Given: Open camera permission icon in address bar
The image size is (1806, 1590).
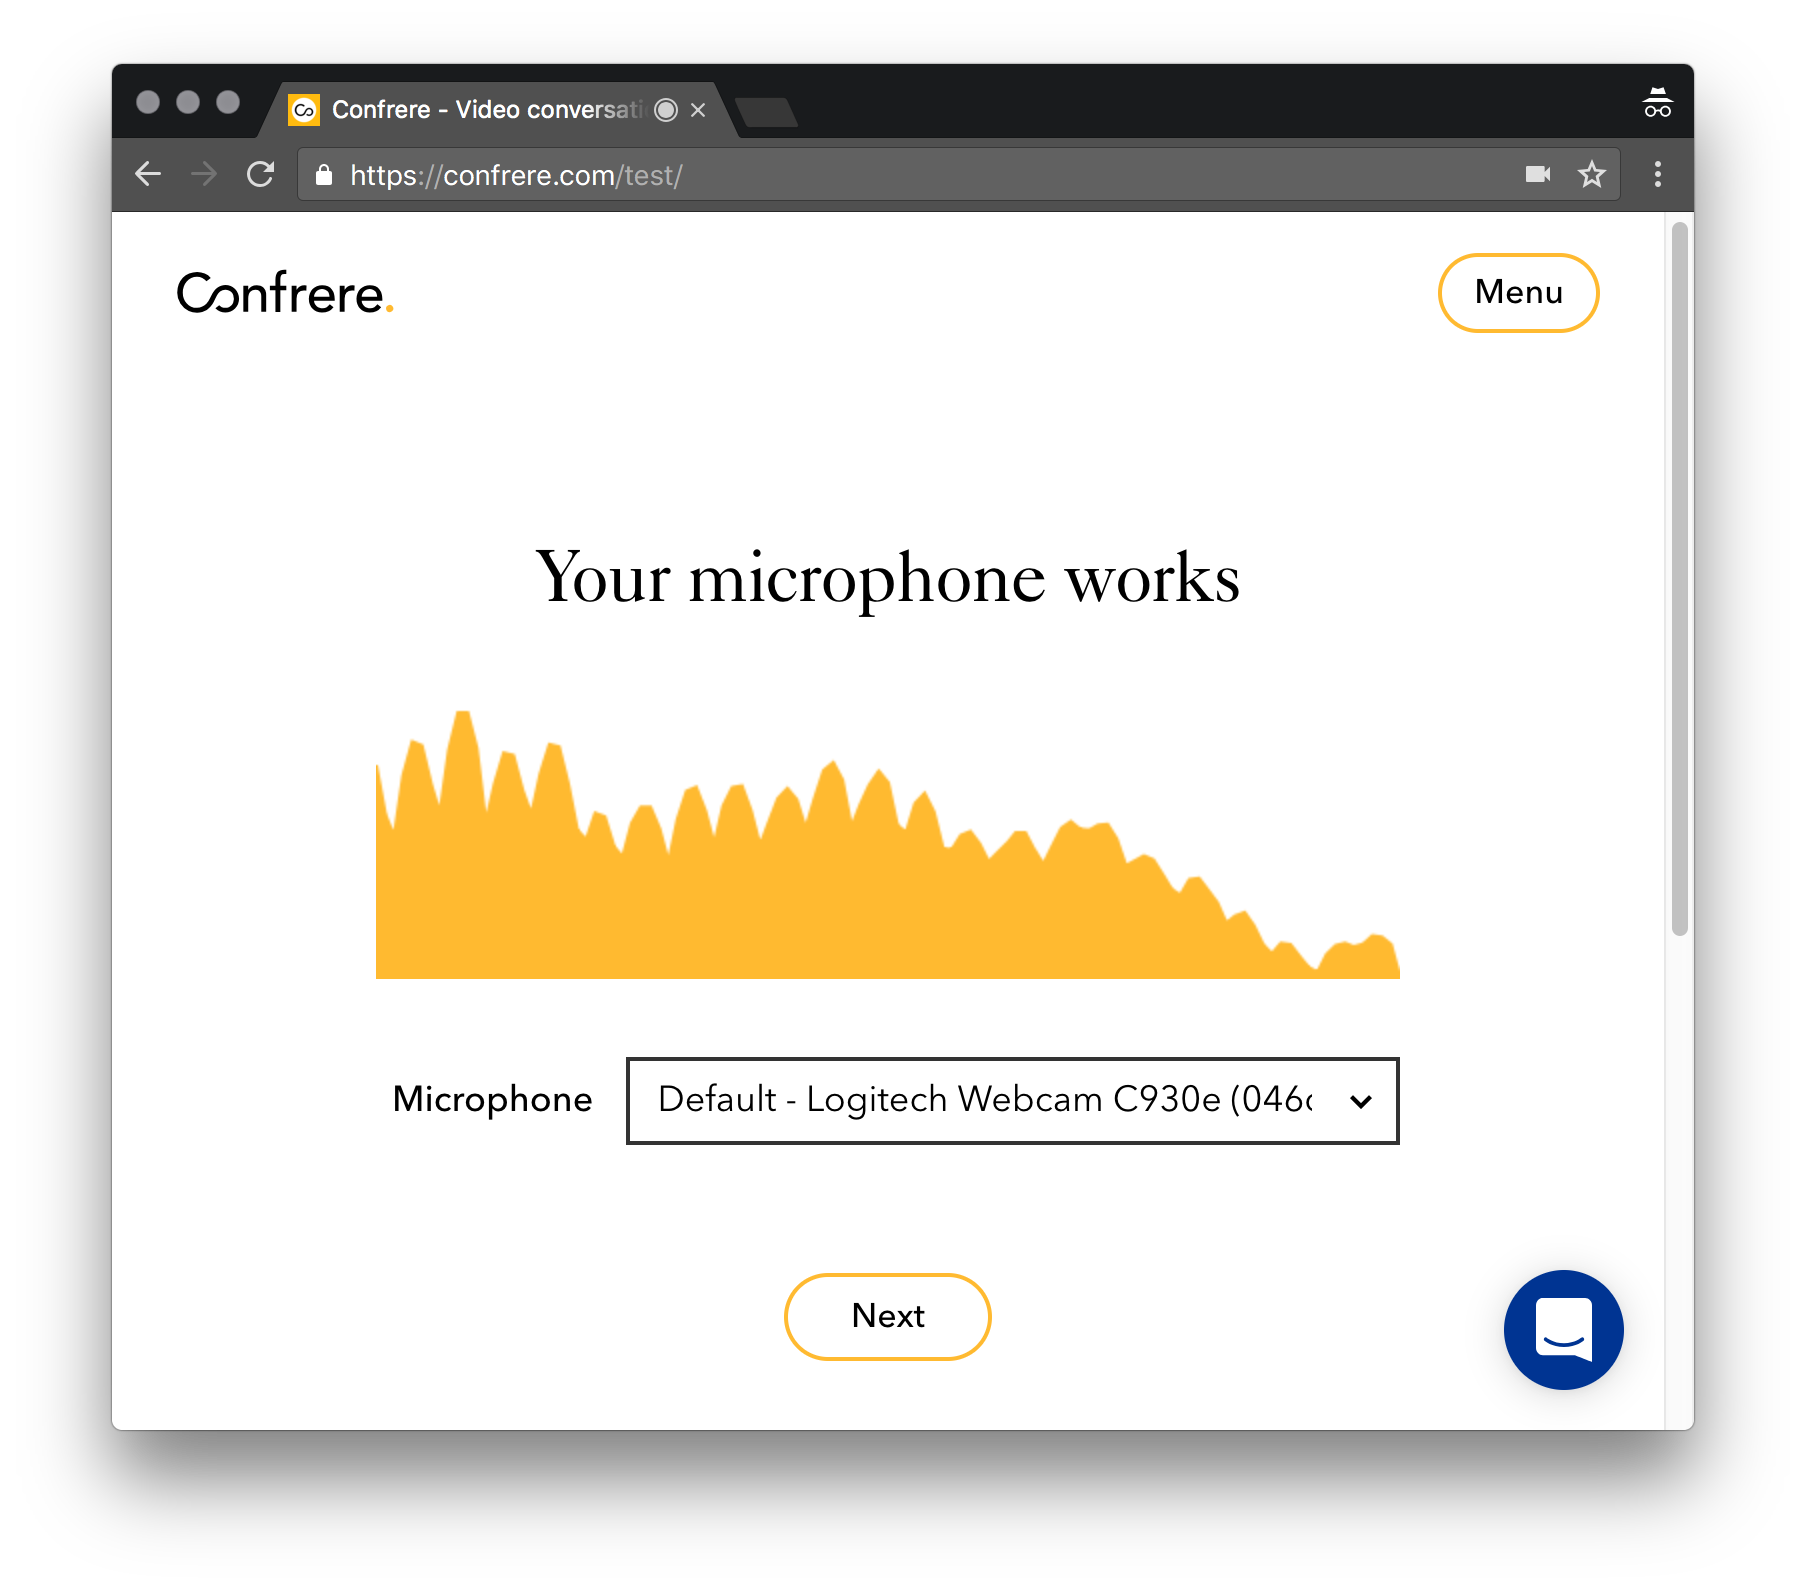Looking at the screenshot, I should pos(1538,174).
